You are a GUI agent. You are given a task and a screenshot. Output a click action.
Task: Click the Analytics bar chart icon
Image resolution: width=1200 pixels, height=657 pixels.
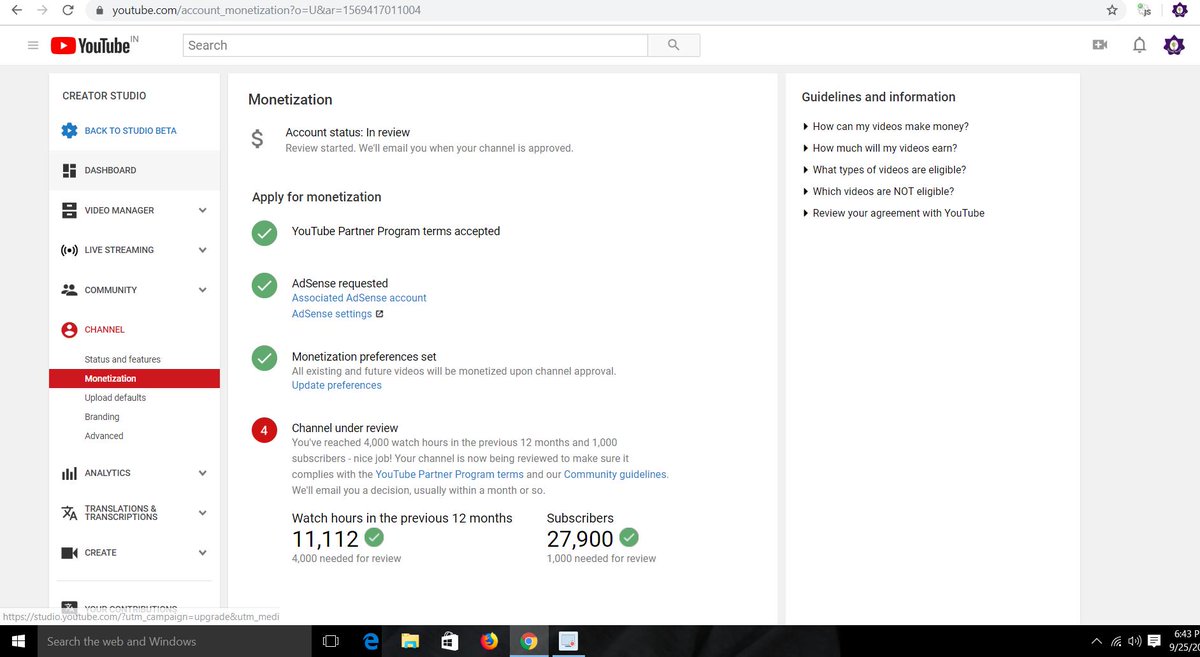tap(69, 473)
